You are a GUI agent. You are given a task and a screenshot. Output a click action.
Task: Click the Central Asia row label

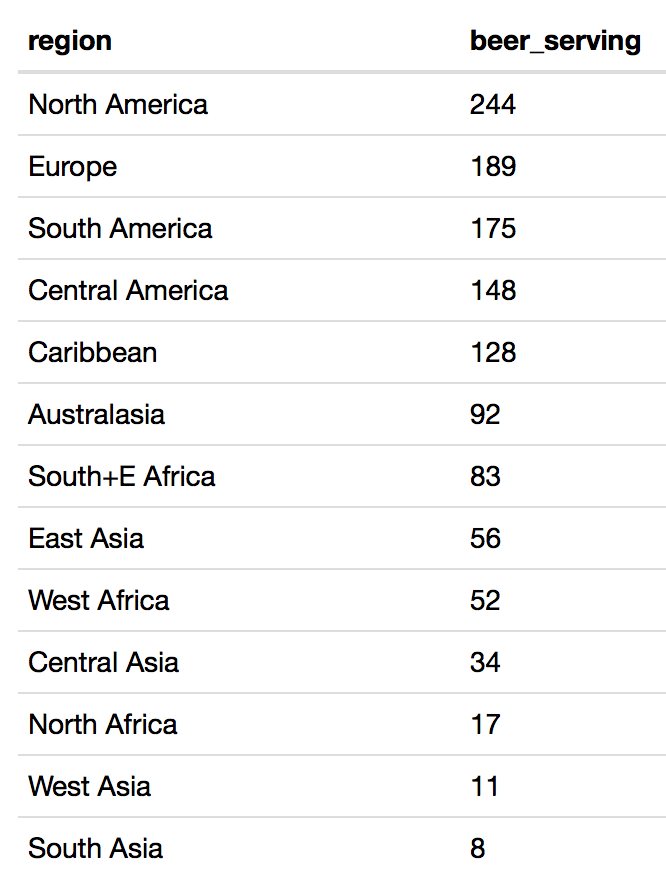click(x=104, y=662)
